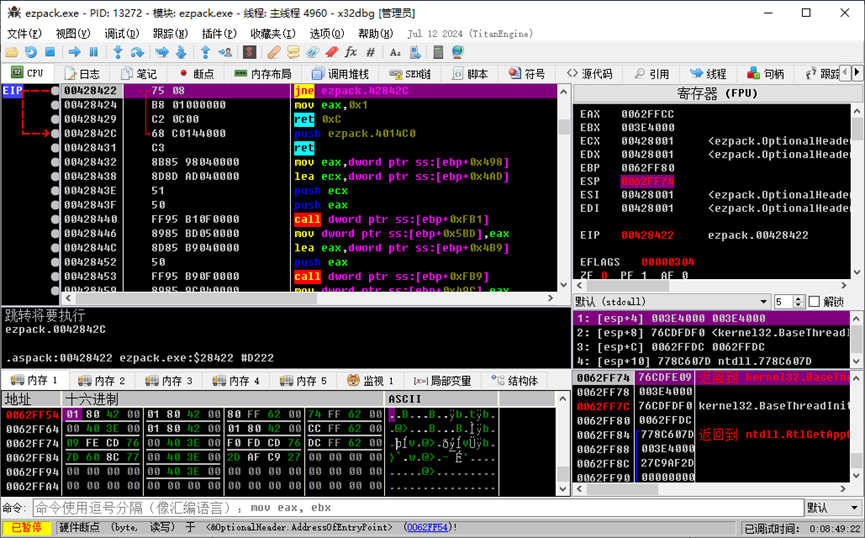Open the patches dialog (bandage icon)
Viewport: 865px width, 538px height.
click(x=274, y=52)
